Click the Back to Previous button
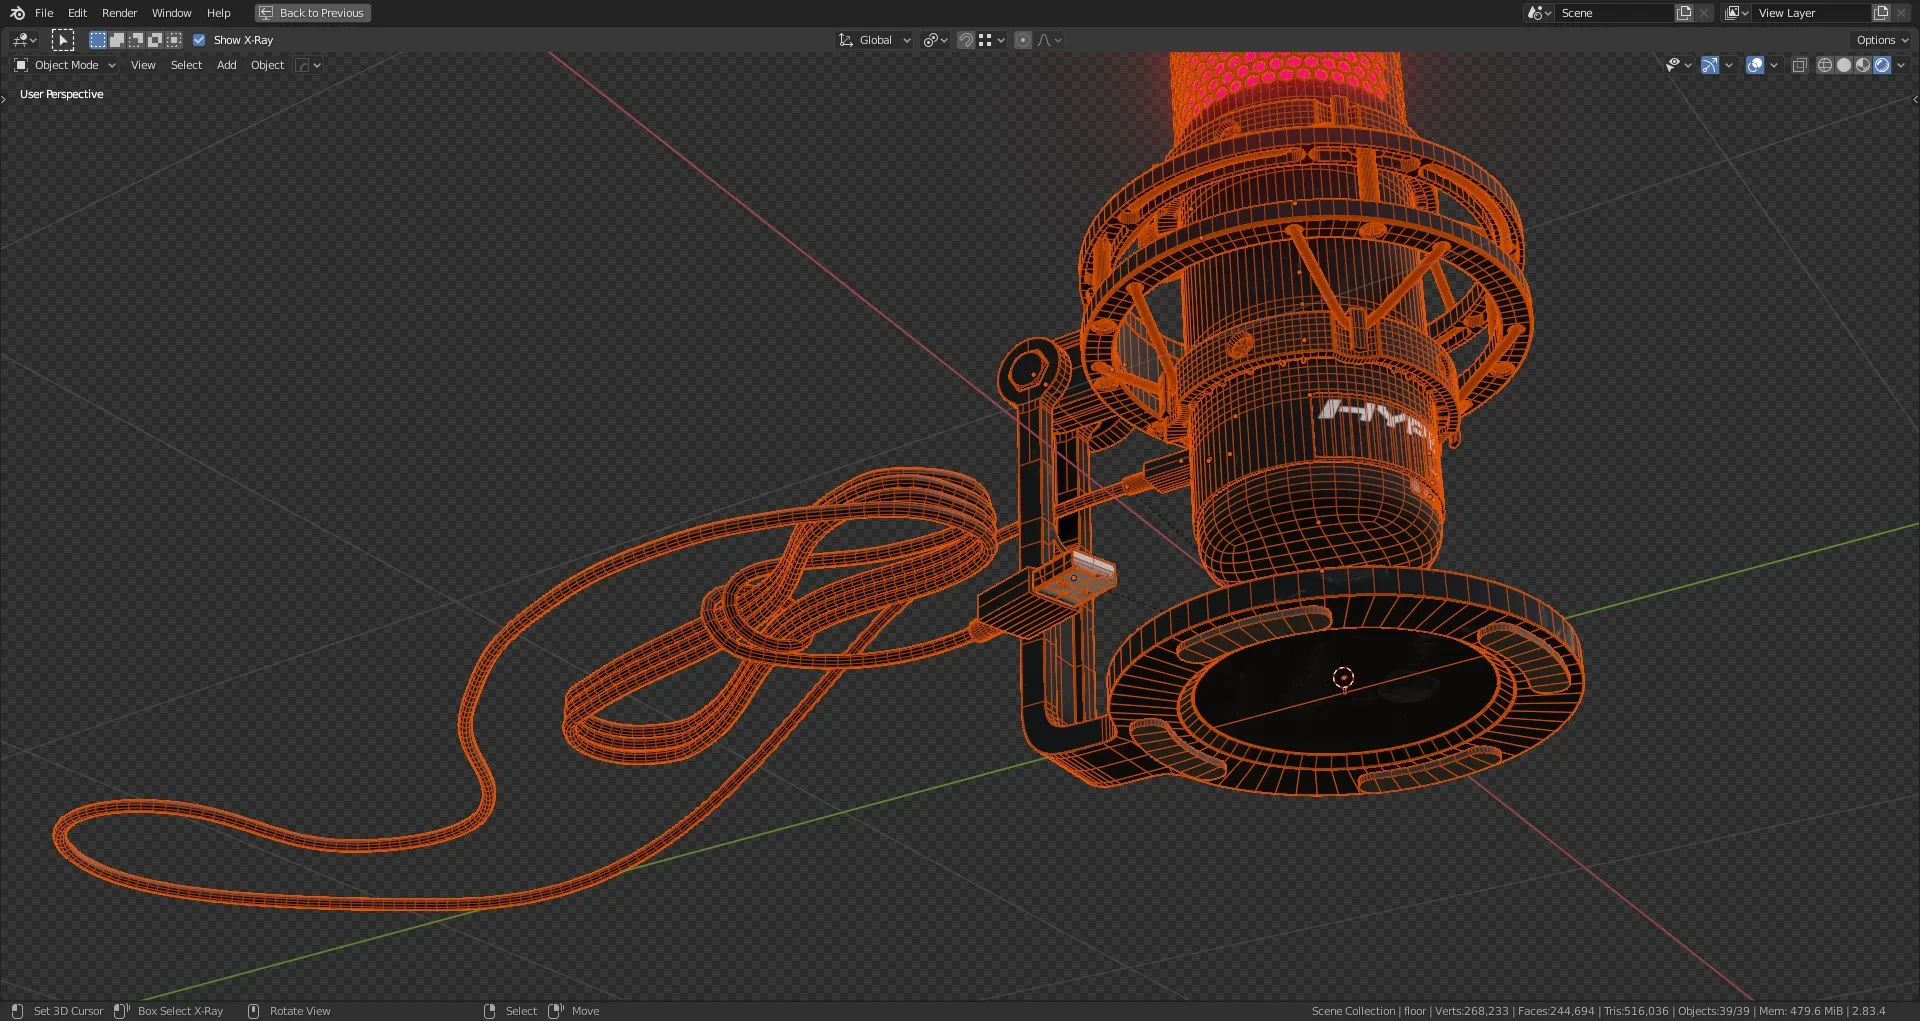Viewport: 1920px width, 1021px height. click(312, 13)
